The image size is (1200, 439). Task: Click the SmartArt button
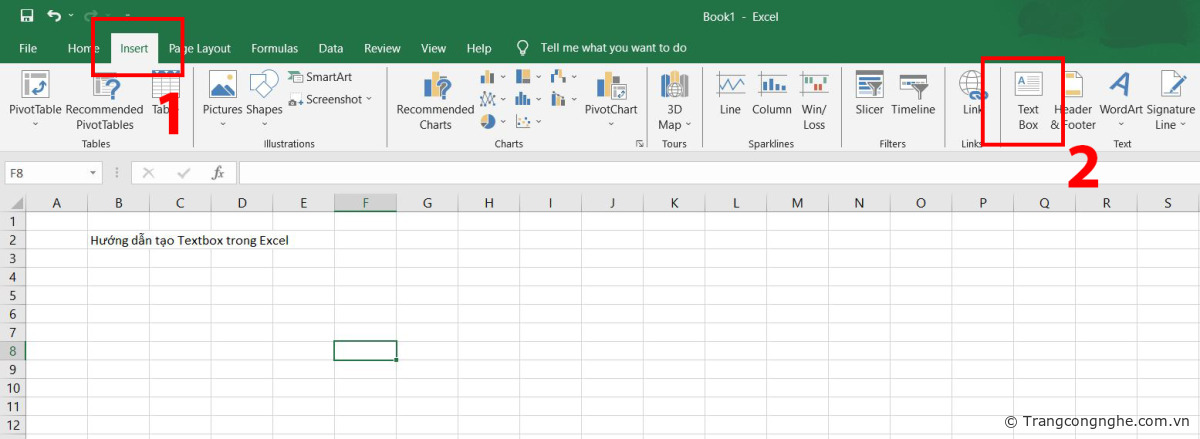click(320, 77)
